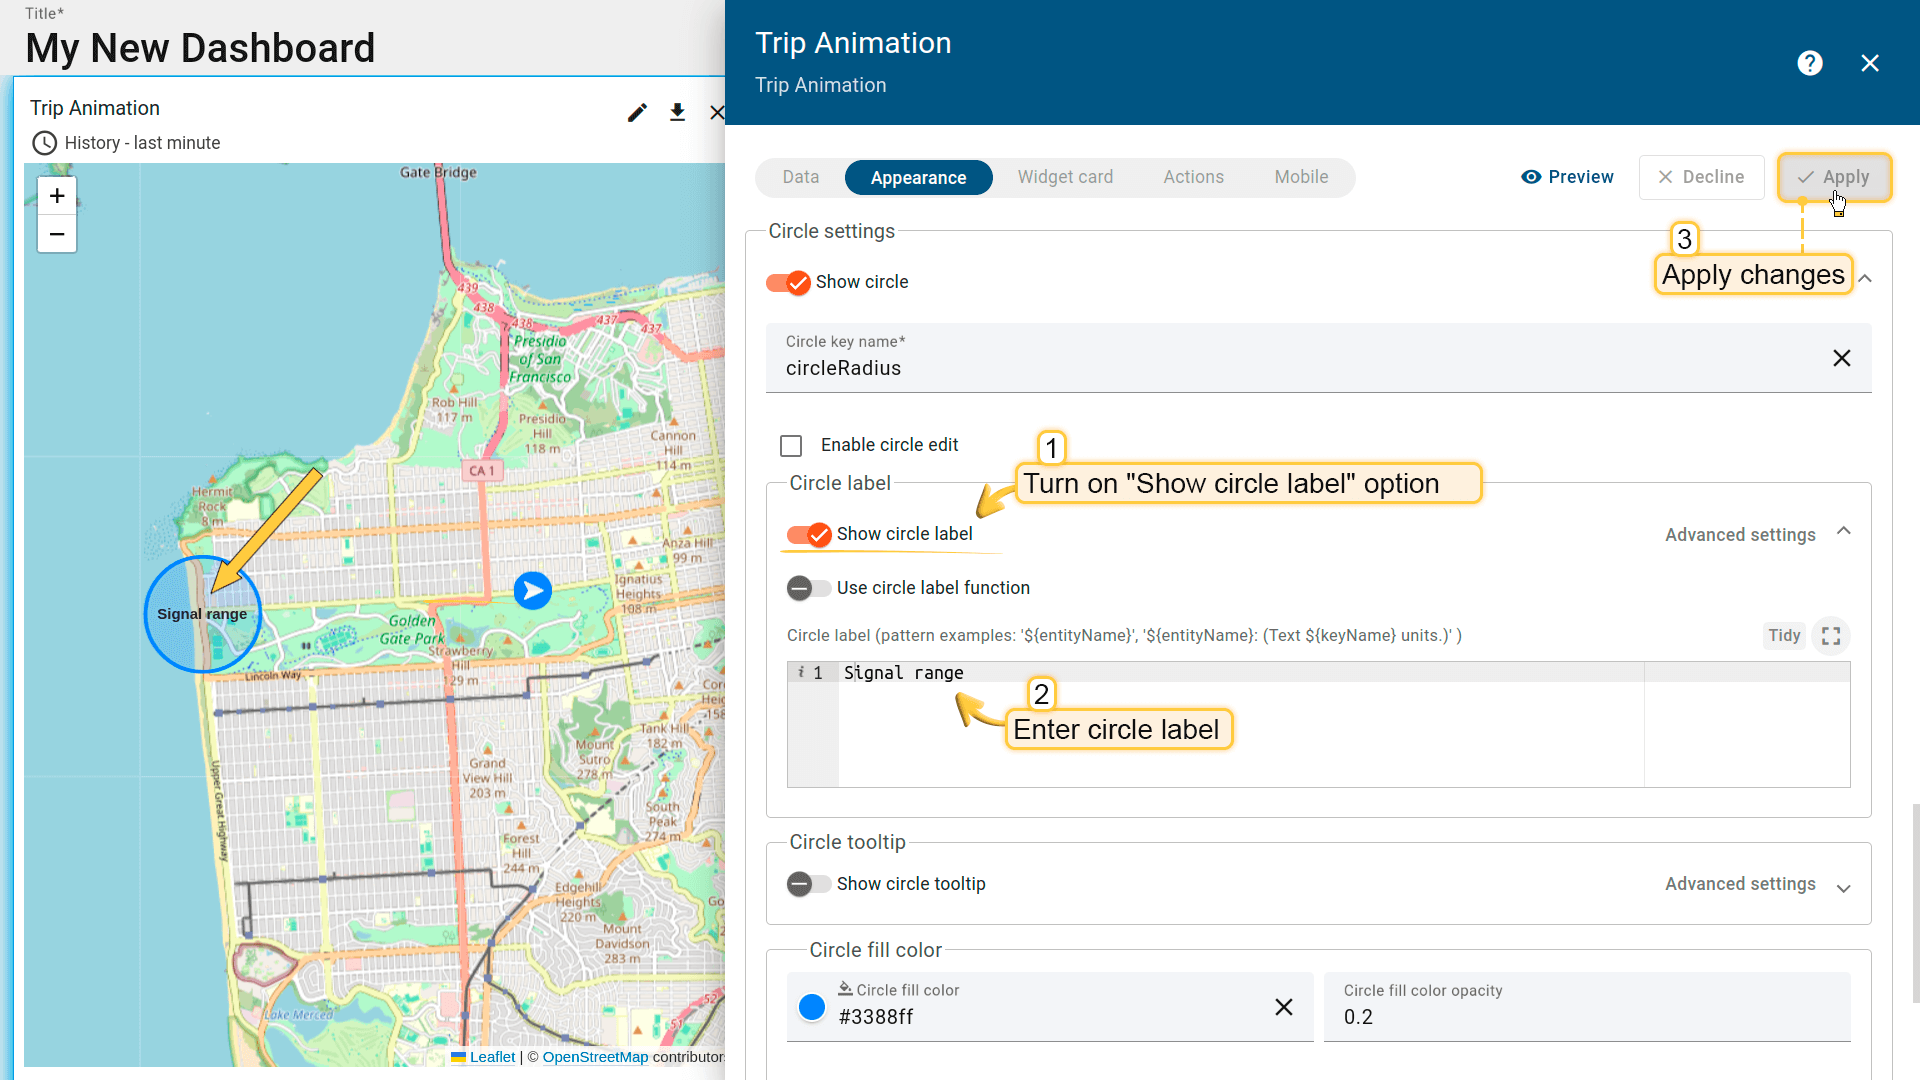Screen dimensions: 1920x1080
Task: Open the blue circle fill color swatch
Action: [812, 1008]
